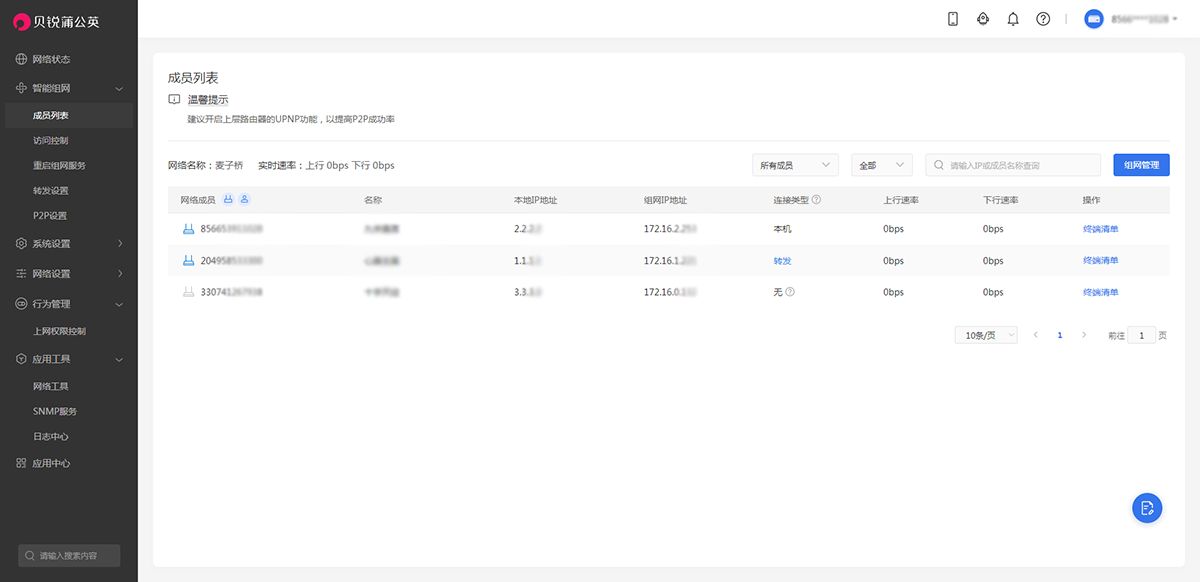The height and width of the screenshot is (582, 1200).
Task: Click the 连接类型 column header
Action: click(x=791, y=200)
